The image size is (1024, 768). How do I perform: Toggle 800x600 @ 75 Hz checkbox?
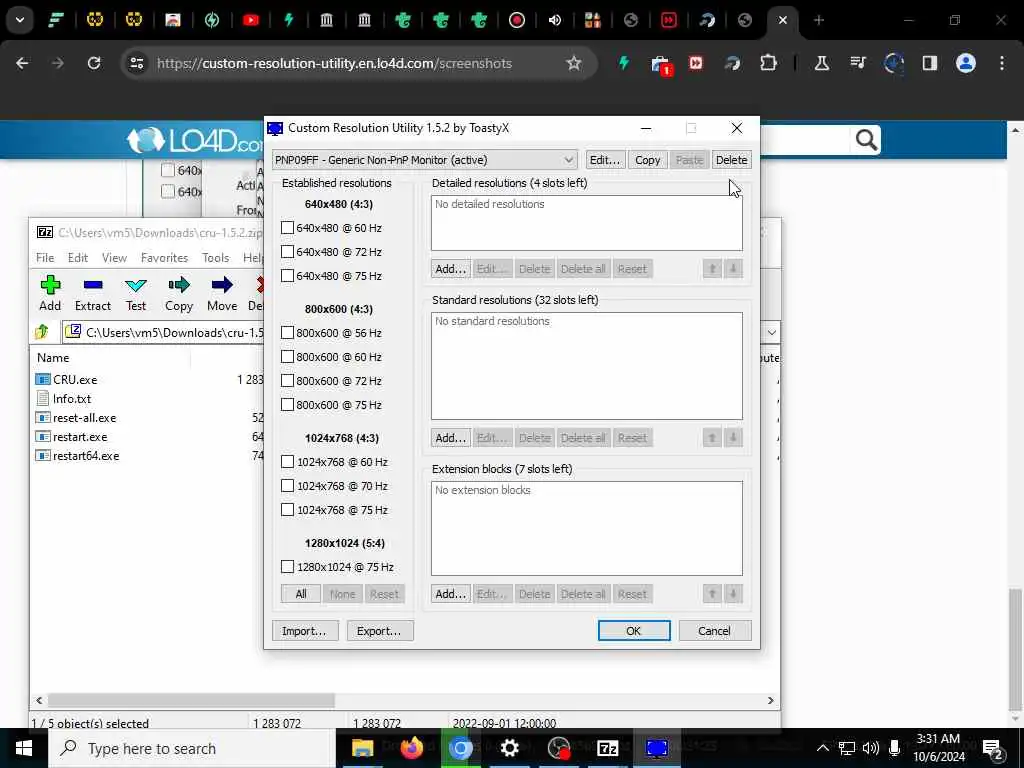[287, 405]
